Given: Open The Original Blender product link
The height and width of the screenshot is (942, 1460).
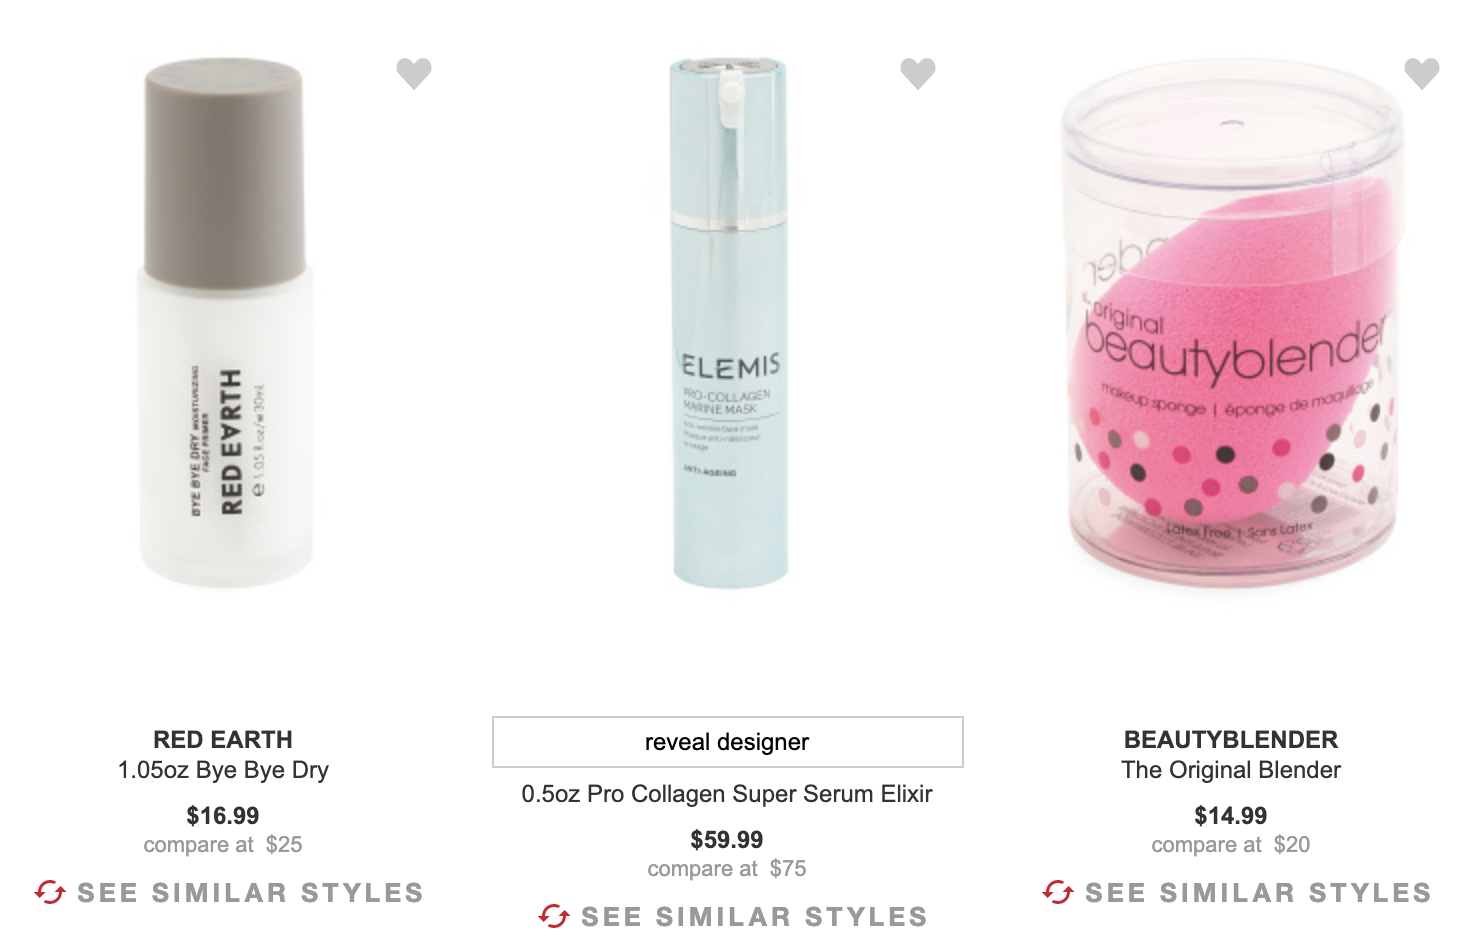Looking at the screenshot, I should [x=1231, y=770].
